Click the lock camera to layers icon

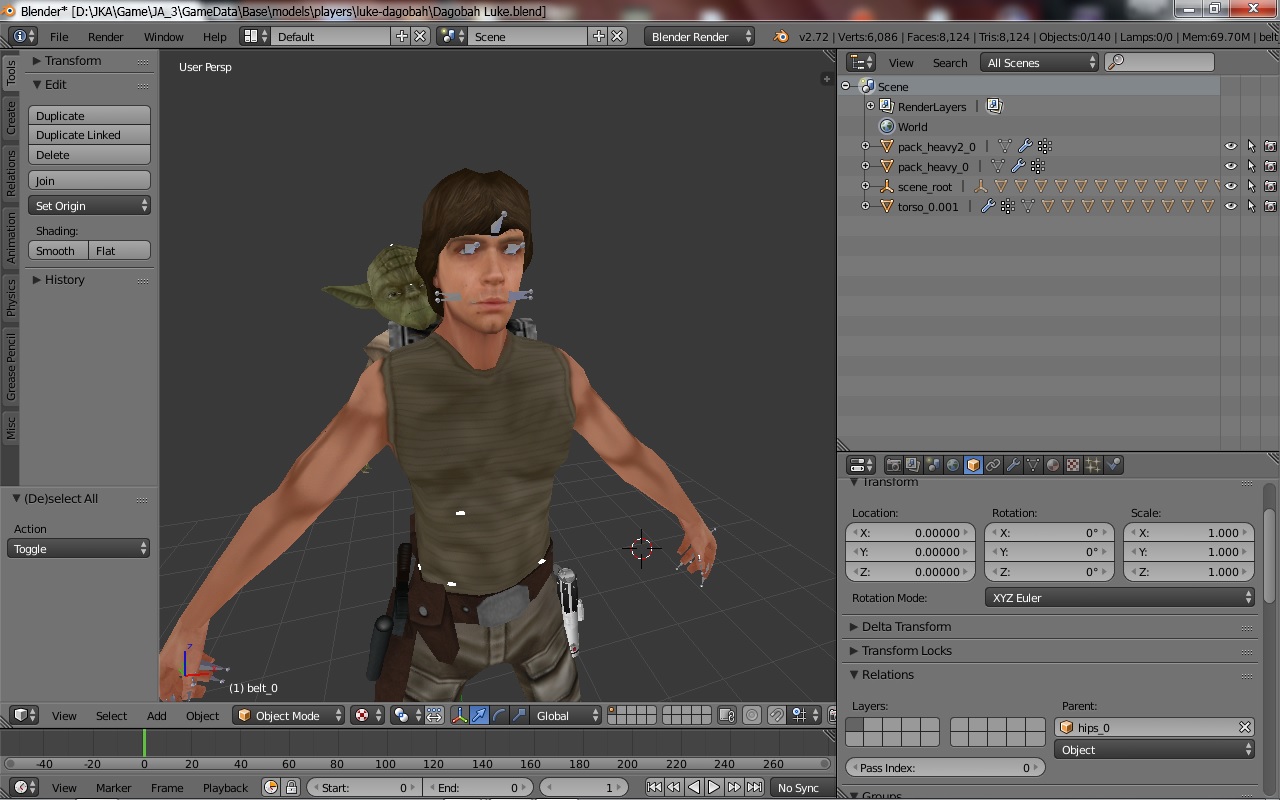click(727, 715)
